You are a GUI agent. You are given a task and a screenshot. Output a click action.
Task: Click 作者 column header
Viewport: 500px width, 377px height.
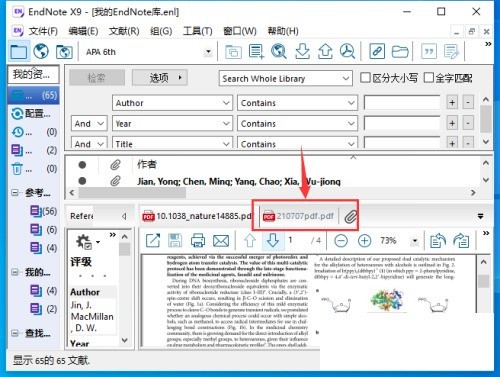click(147, 164)
